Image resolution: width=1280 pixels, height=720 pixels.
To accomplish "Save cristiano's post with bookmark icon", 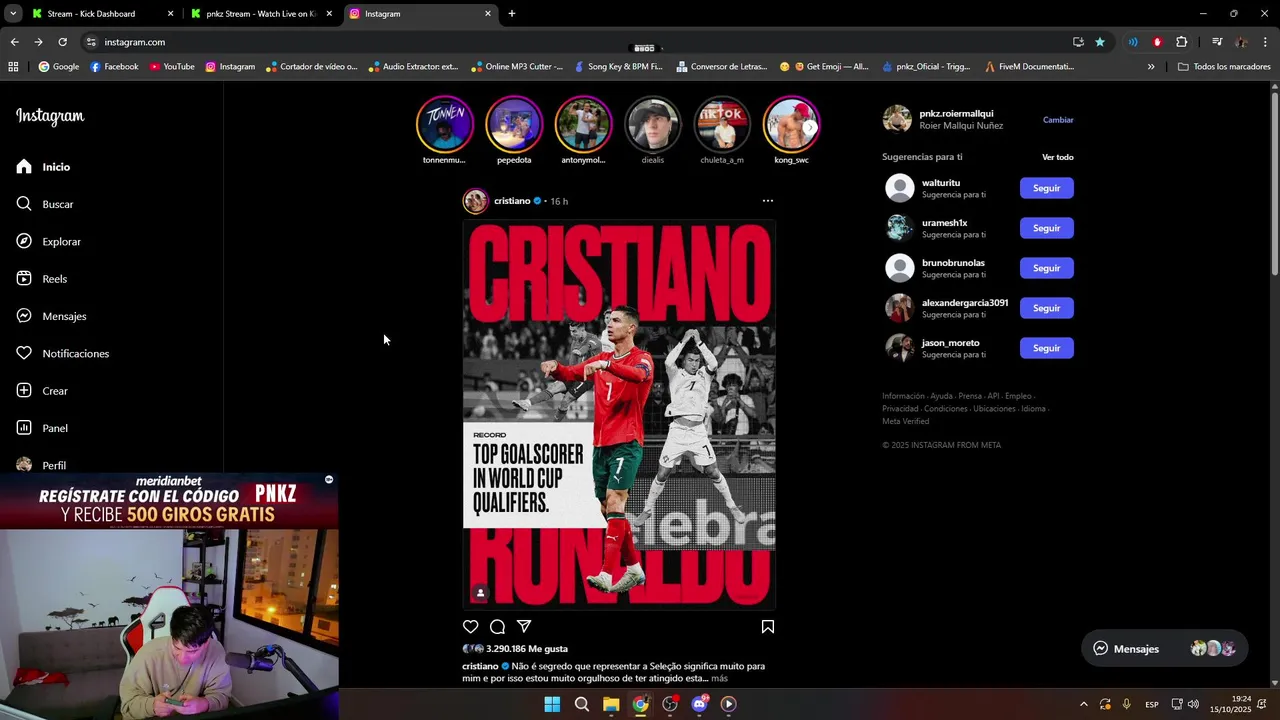I will 768,627.
